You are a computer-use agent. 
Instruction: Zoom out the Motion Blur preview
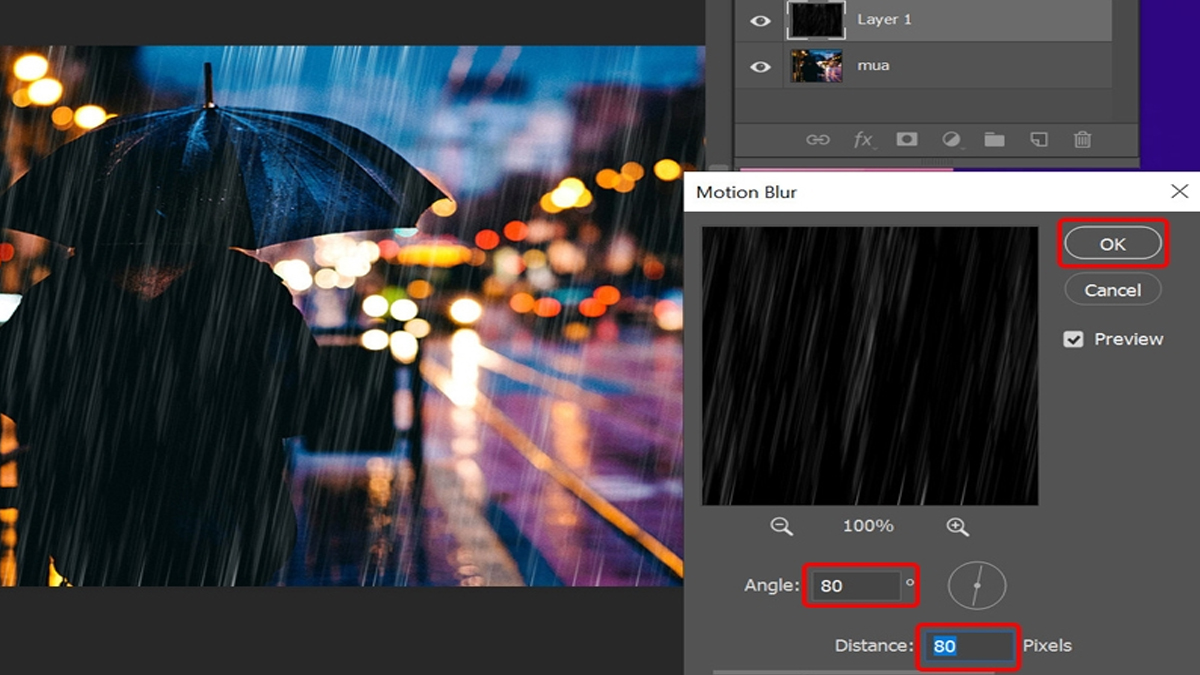781,526
